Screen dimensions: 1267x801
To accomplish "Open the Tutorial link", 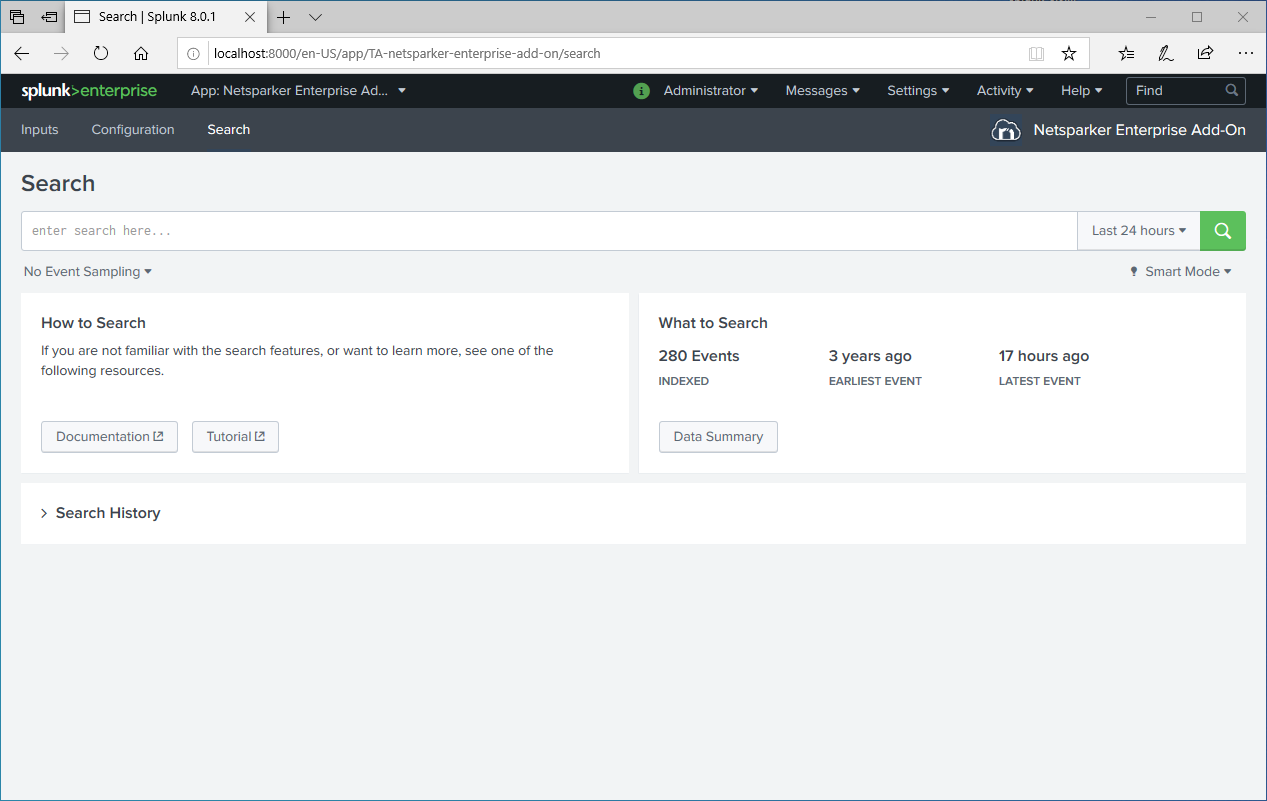I will coord(235,436).
